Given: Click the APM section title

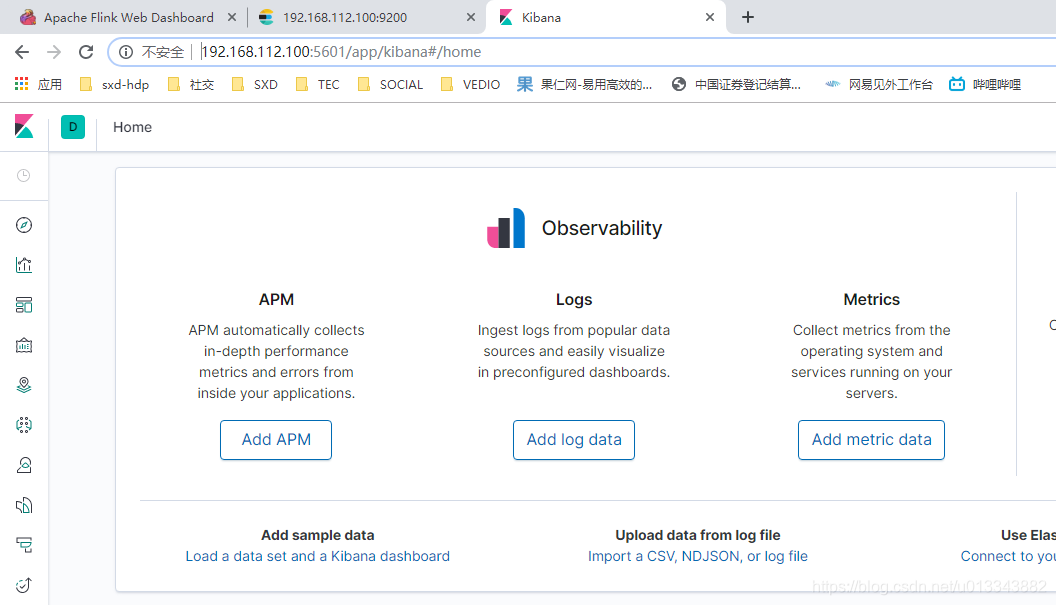Looking at the screenshot, I should click(276, 299).
